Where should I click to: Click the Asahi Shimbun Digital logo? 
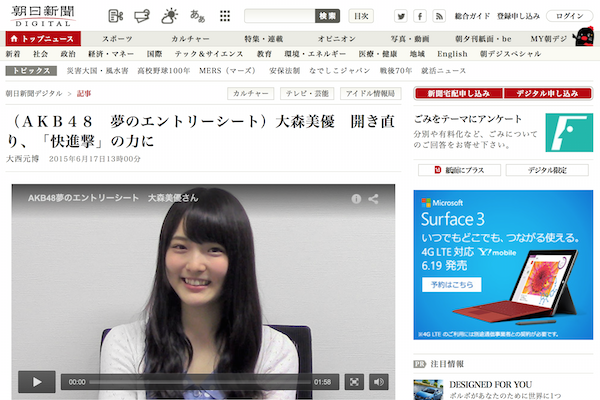coord(43,16)
